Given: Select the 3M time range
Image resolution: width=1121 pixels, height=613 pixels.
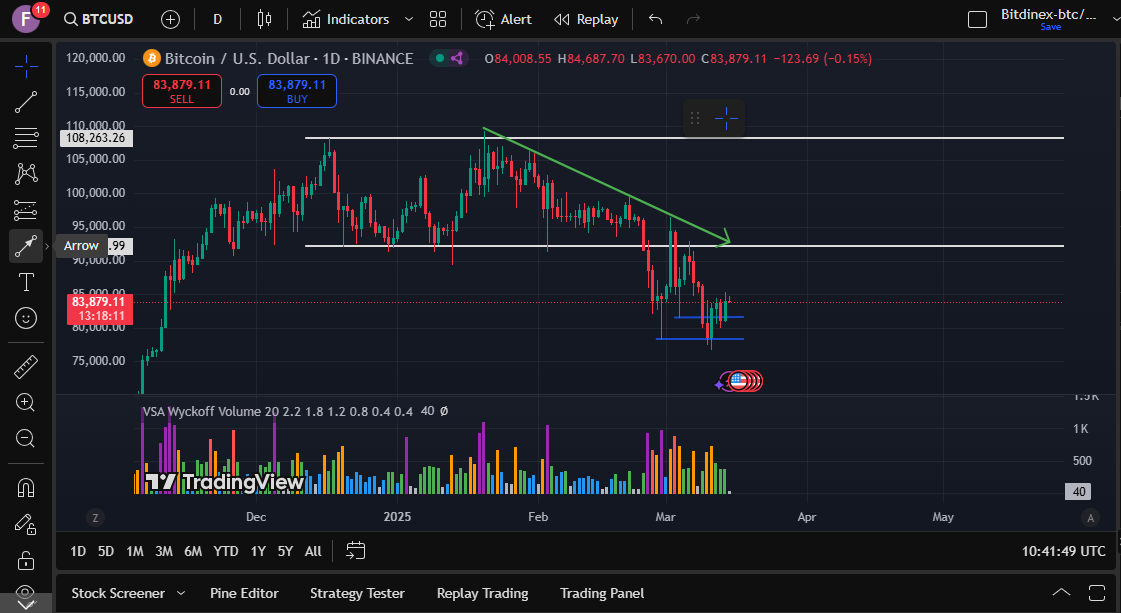Looking at the screenshot, I should (164, 551).
